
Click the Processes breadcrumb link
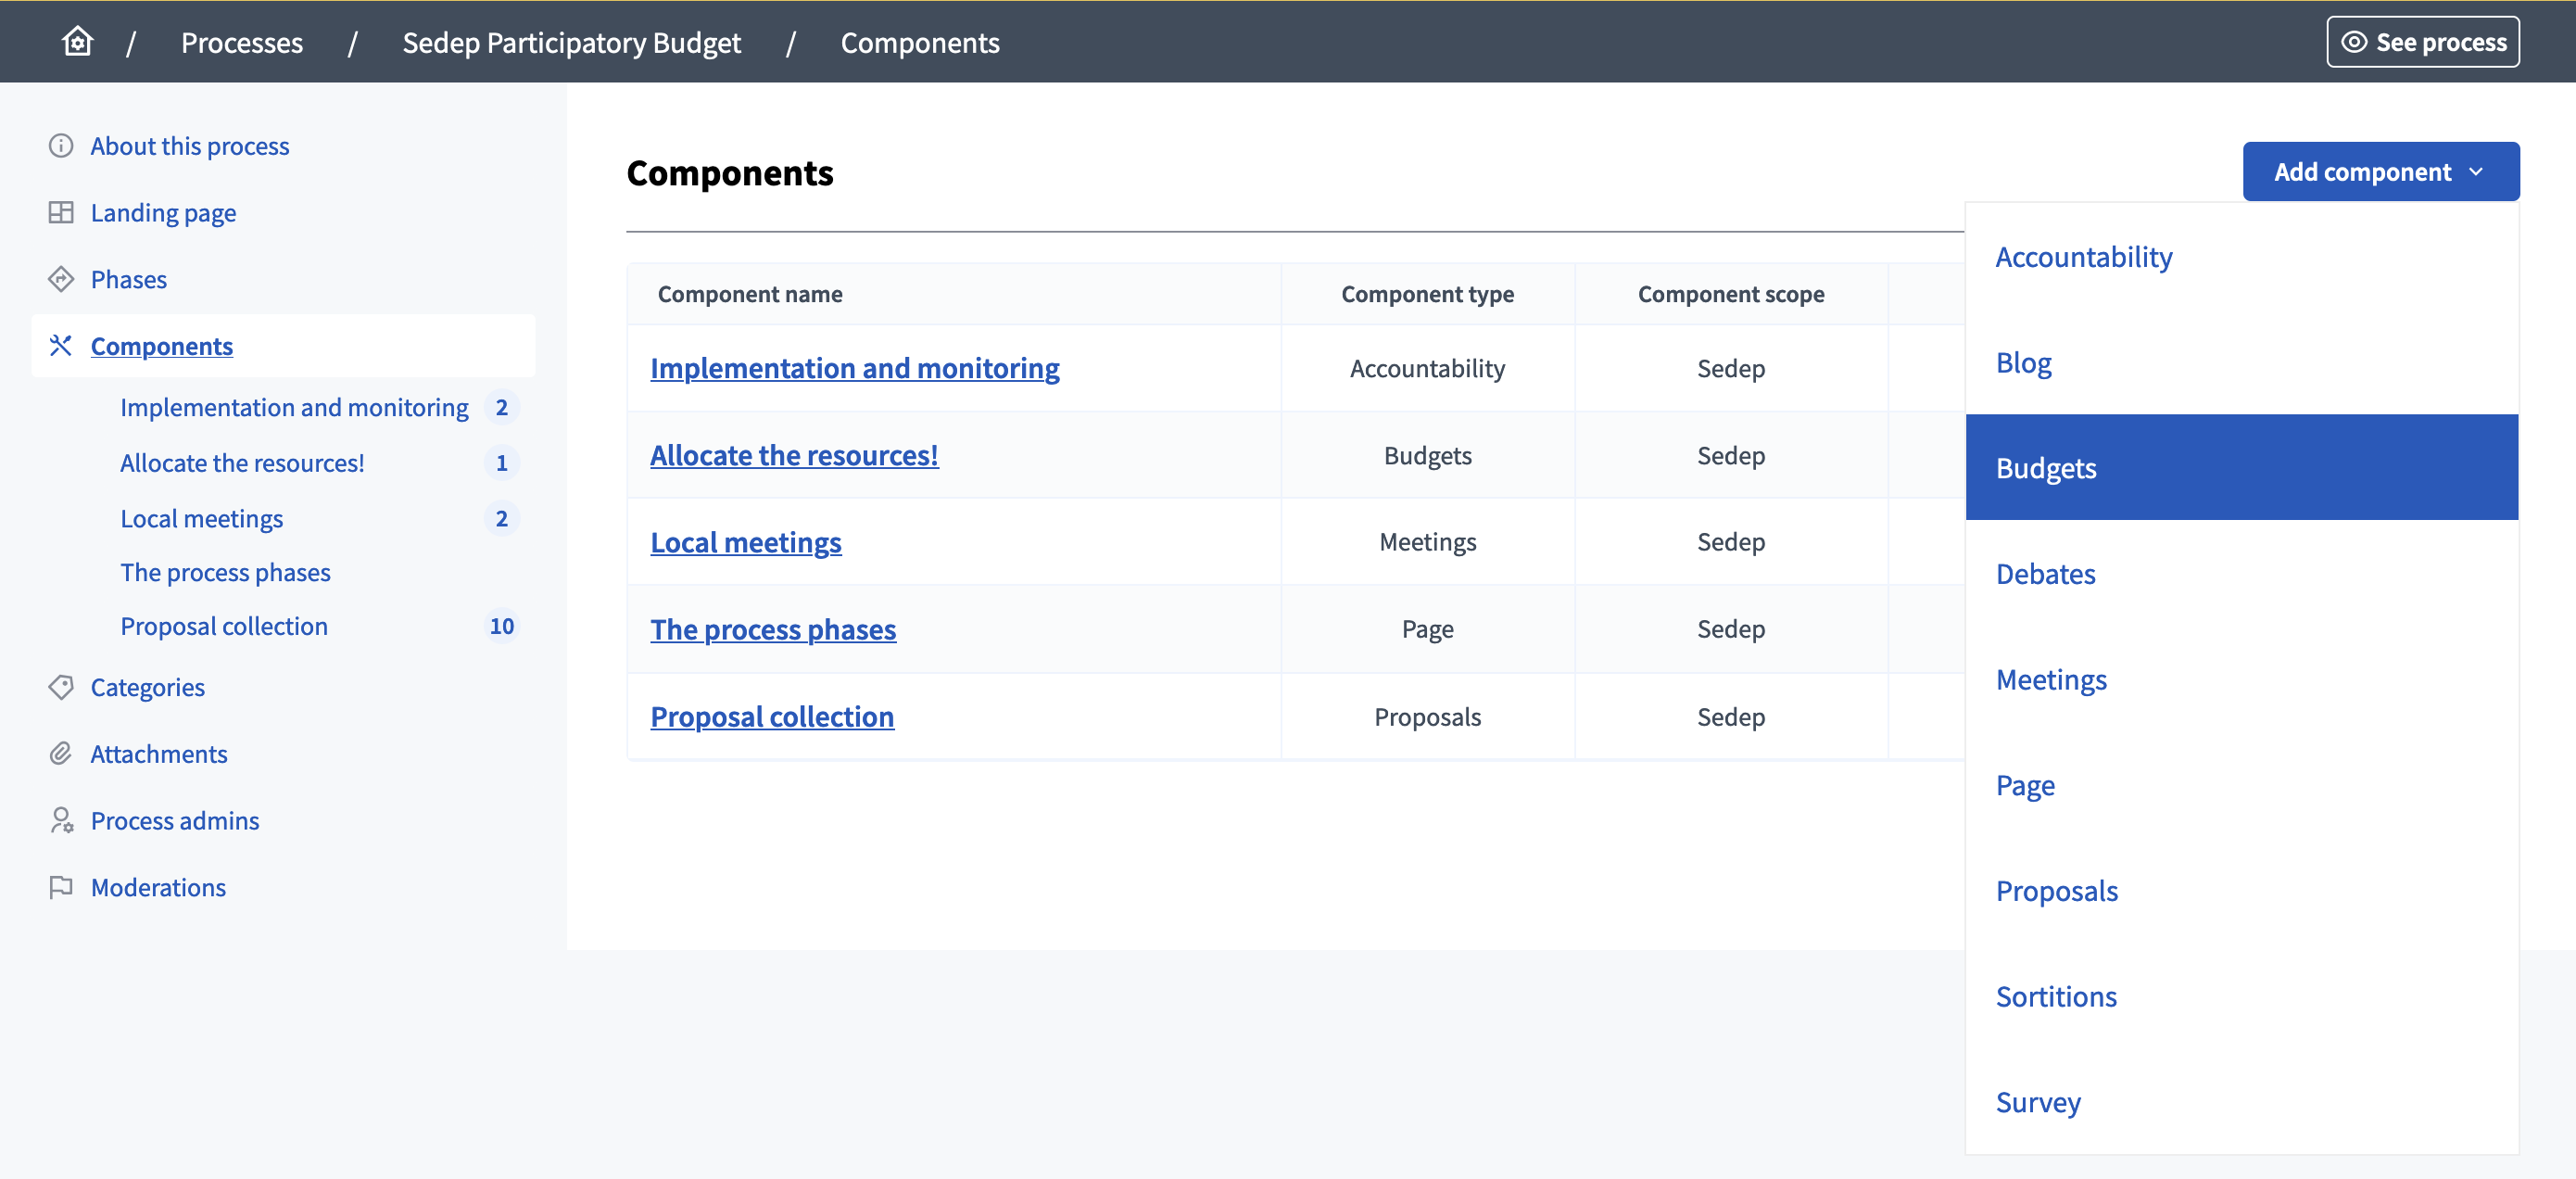coord(242,42)
